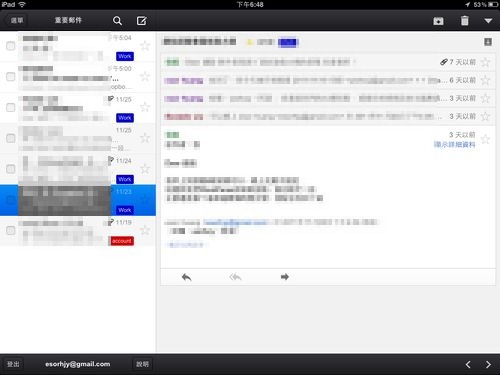
Task: Select checkbox of the 11/19 email
Action: (x=11, y=230)
